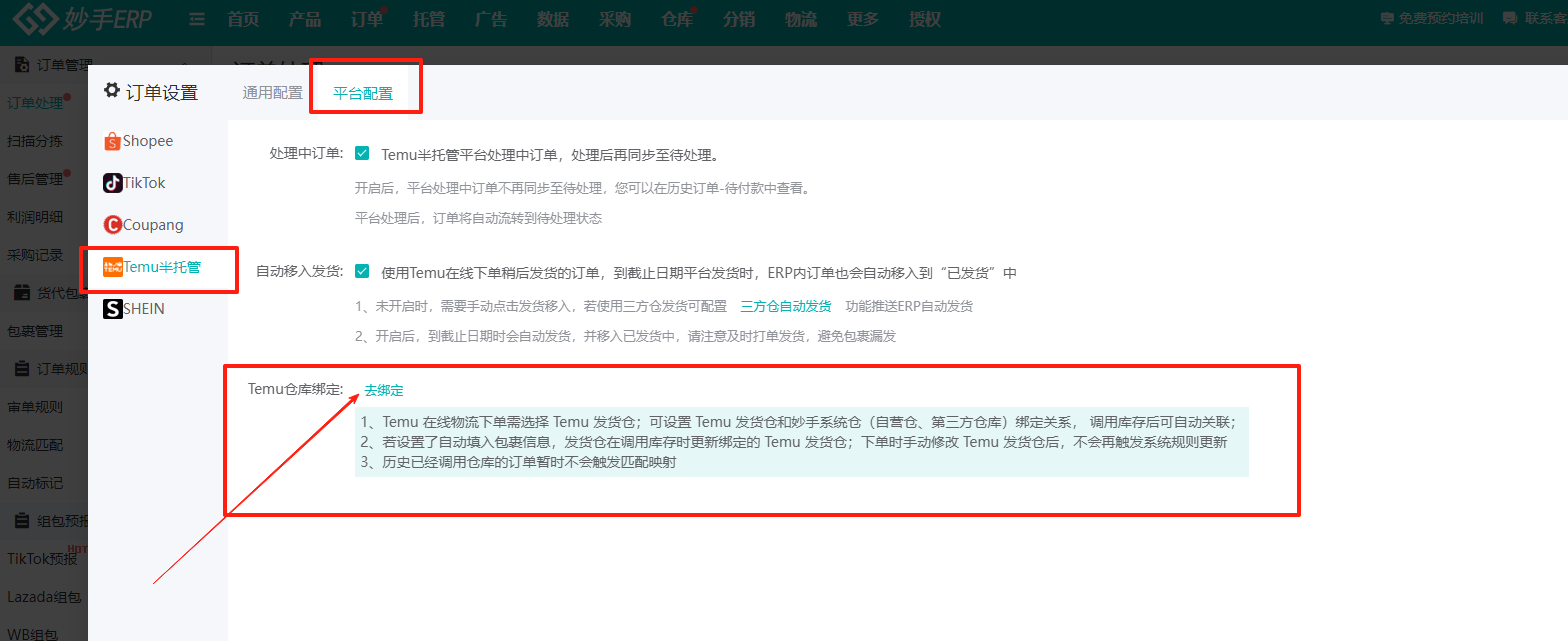Click the 货代包裹 box icon in sidebar
This screenshot has width=1568, height=641.
click(x=22, y=293)
